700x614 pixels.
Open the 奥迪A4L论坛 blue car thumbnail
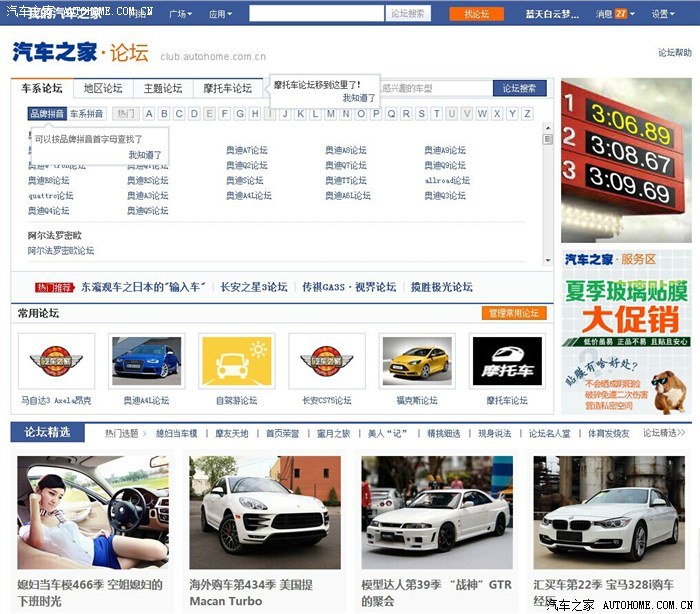click(146, 361)
